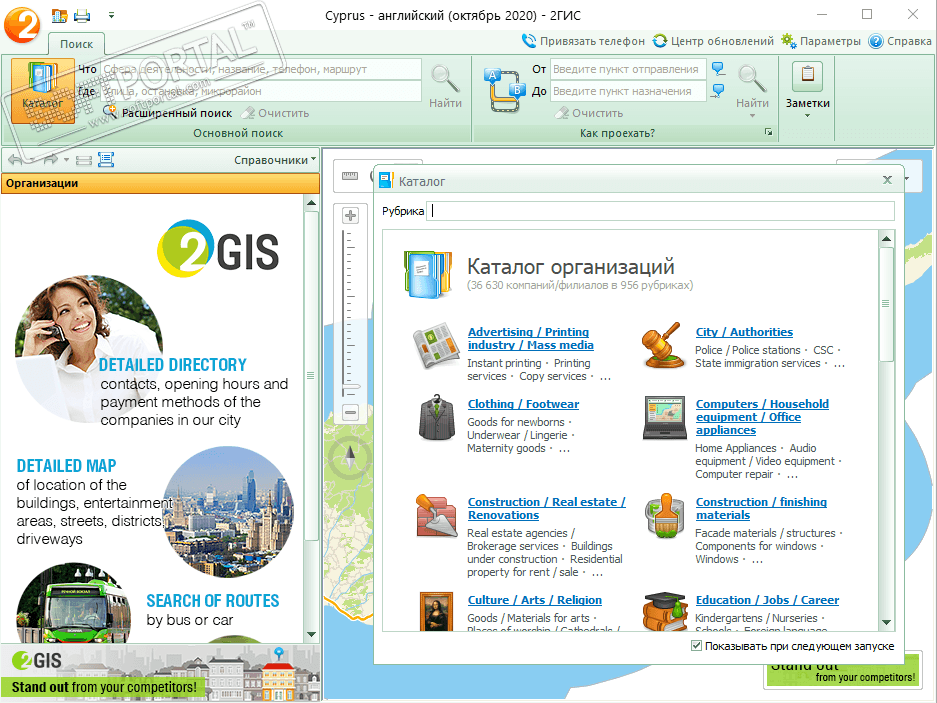937x703 pixels.
Task: Open the Education / Jobs / Career link
Action: 767,600
